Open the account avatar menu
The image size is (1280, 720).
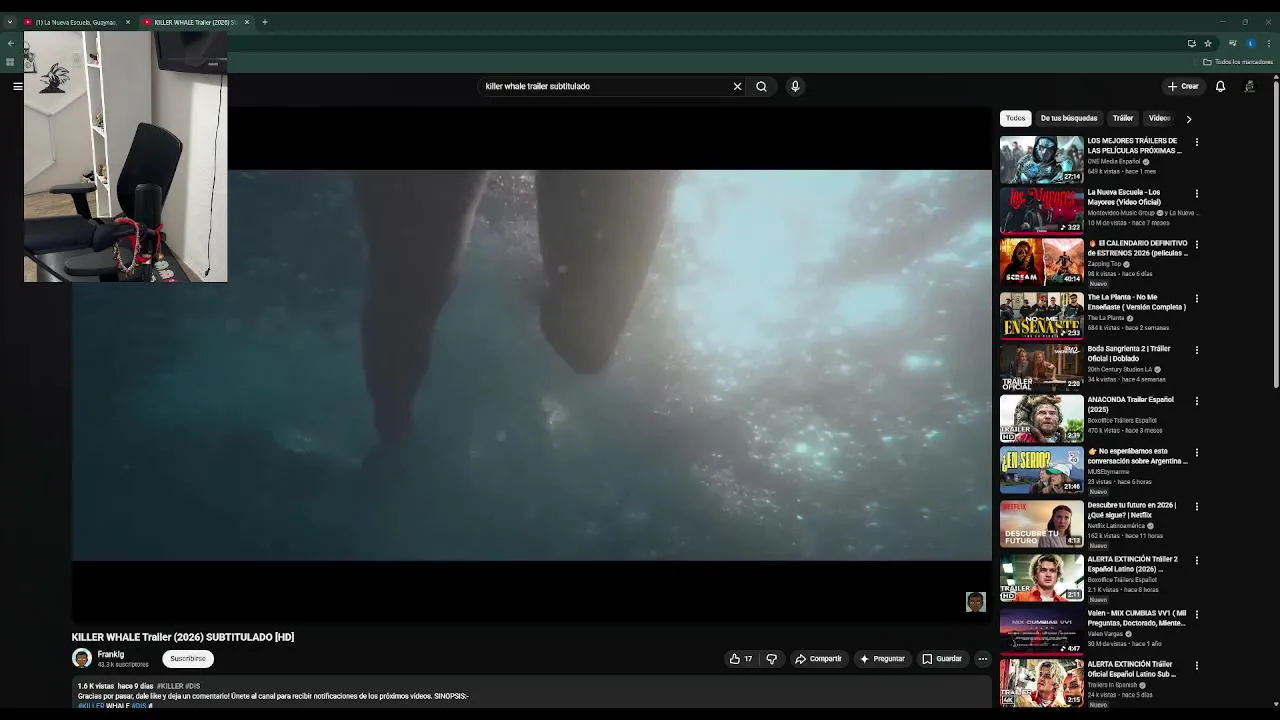(x=1250, y=86)
